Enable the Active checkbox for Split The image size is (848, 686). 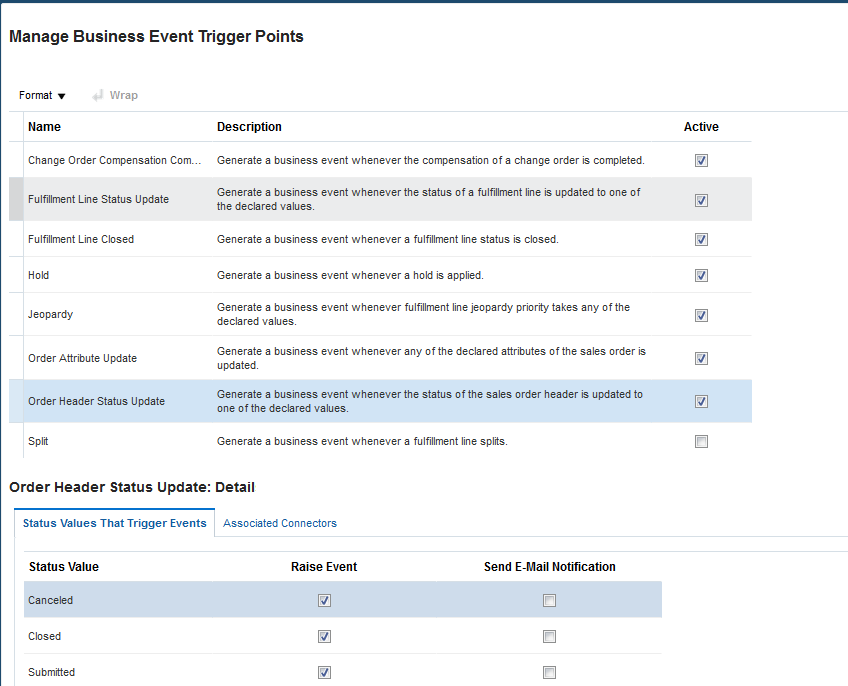(701, 441)
